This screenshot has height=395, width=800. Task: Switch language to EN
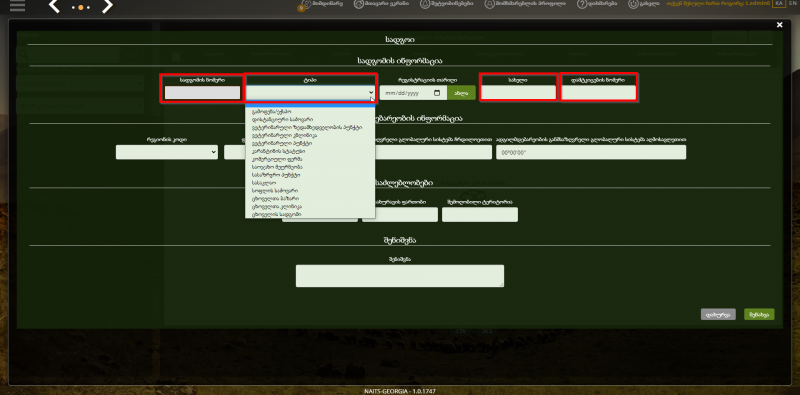[792, 4]
